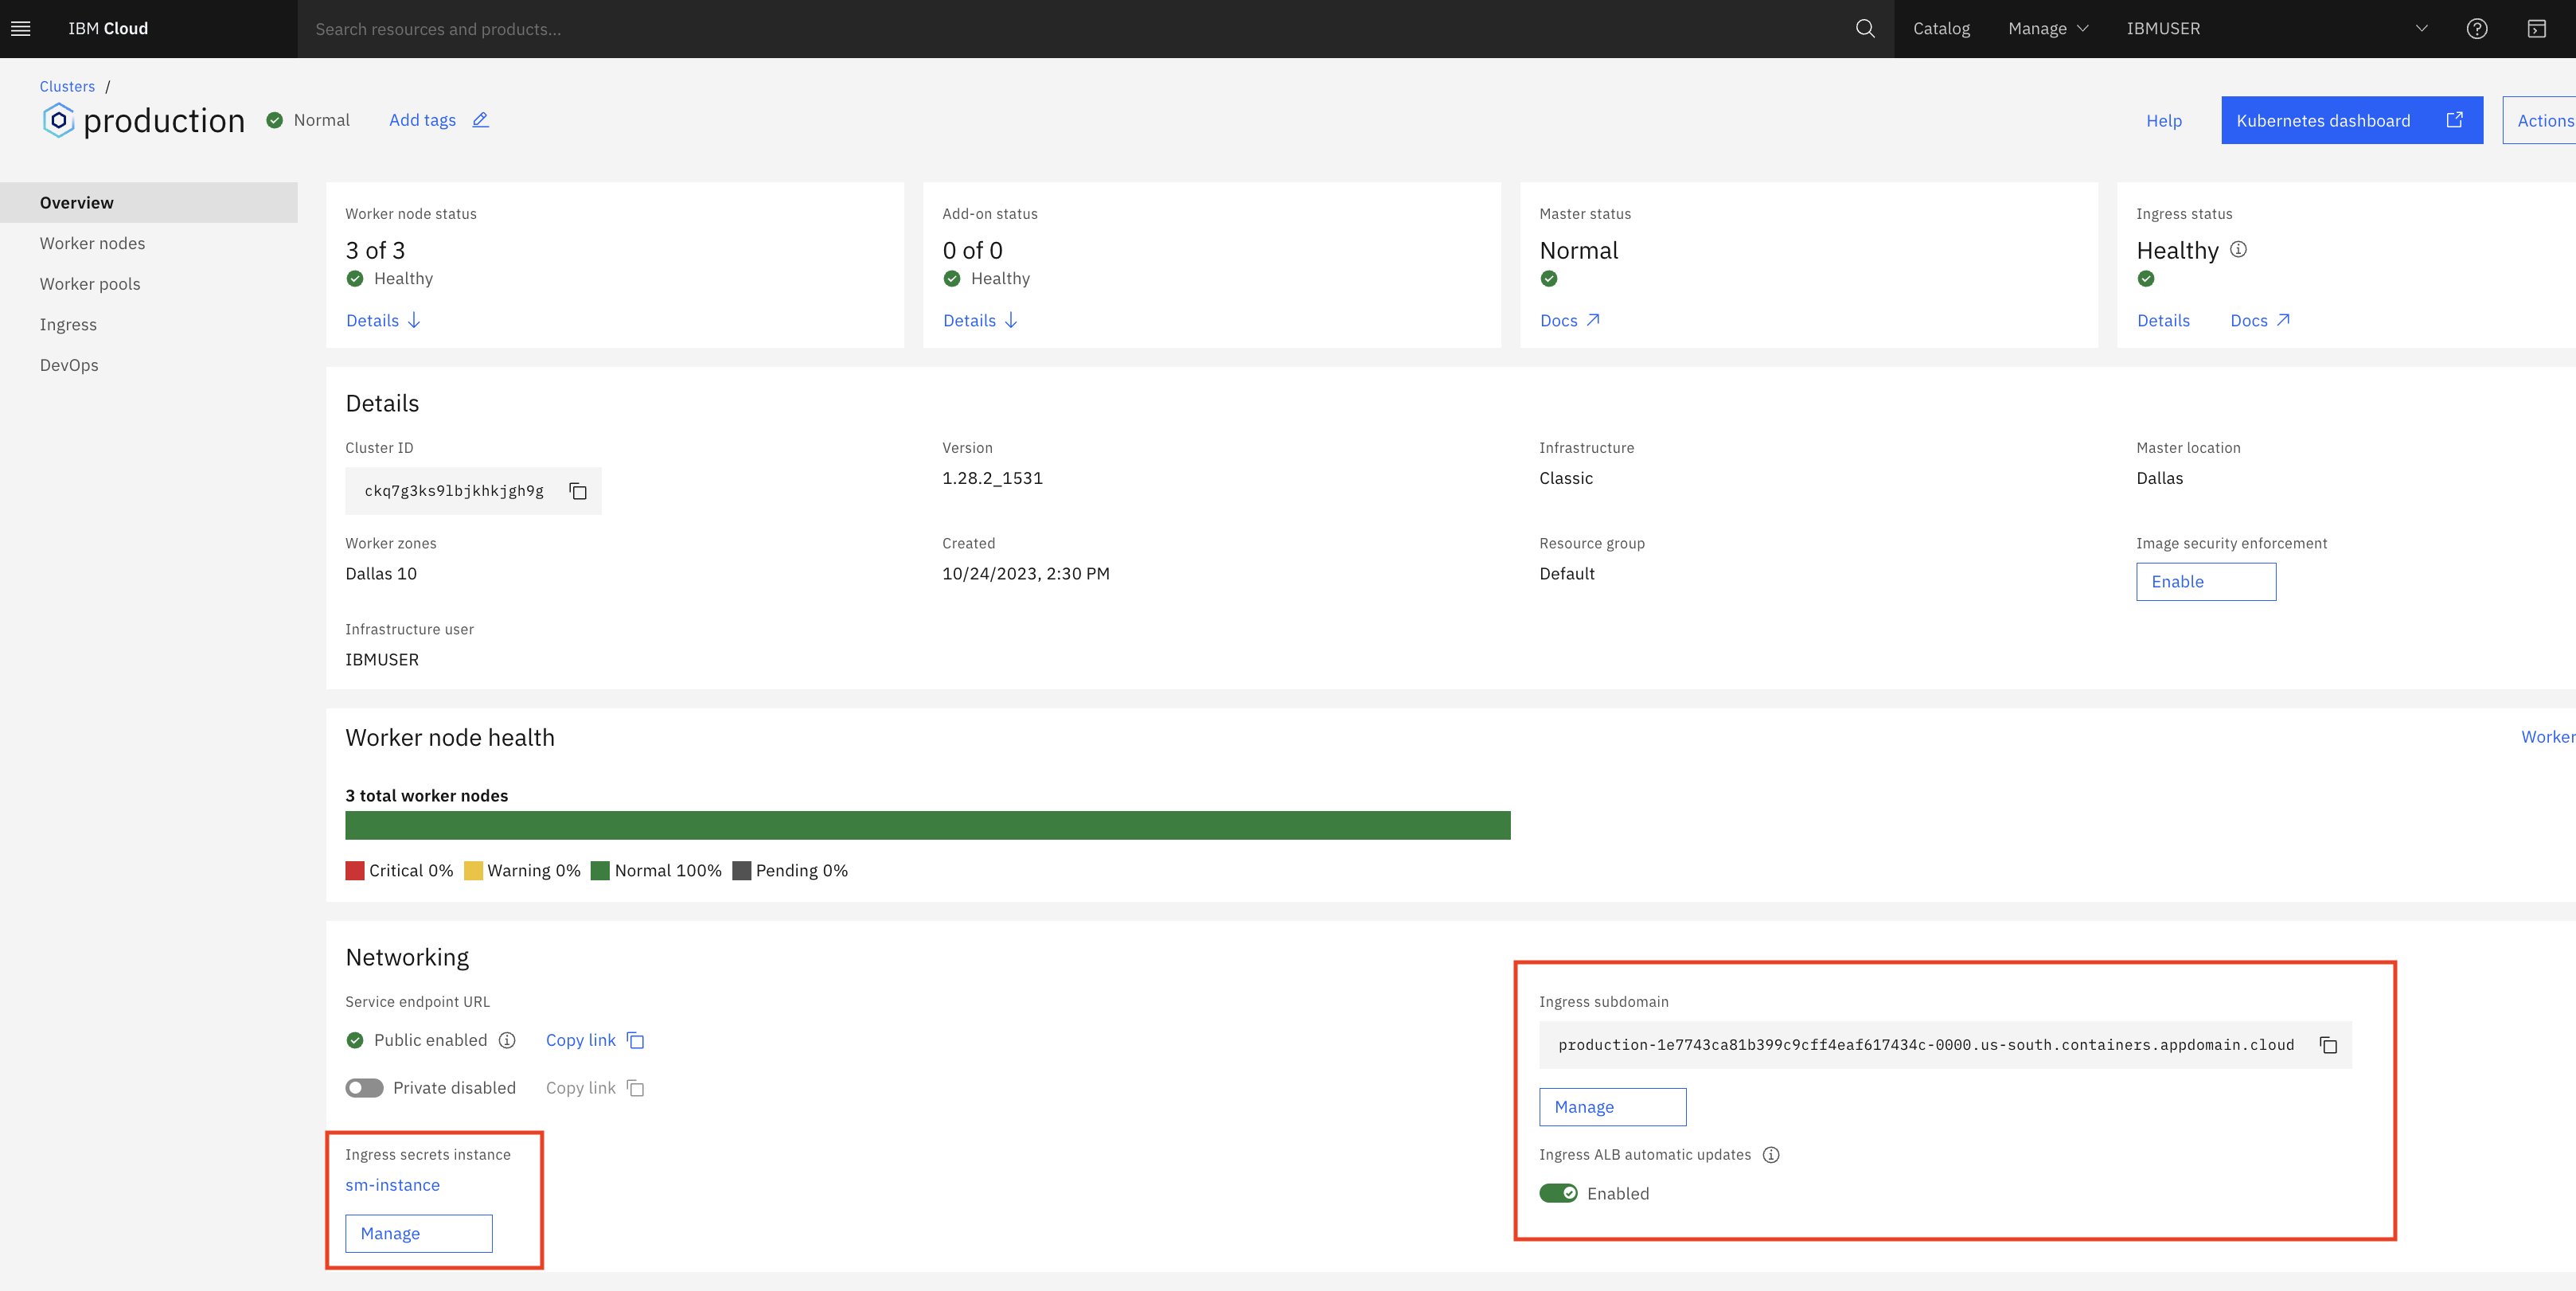2576x1291 pixels.
Task: Click the Healthy ingress status info icon
Action: pyautogui.click(x=2238, y=250)
